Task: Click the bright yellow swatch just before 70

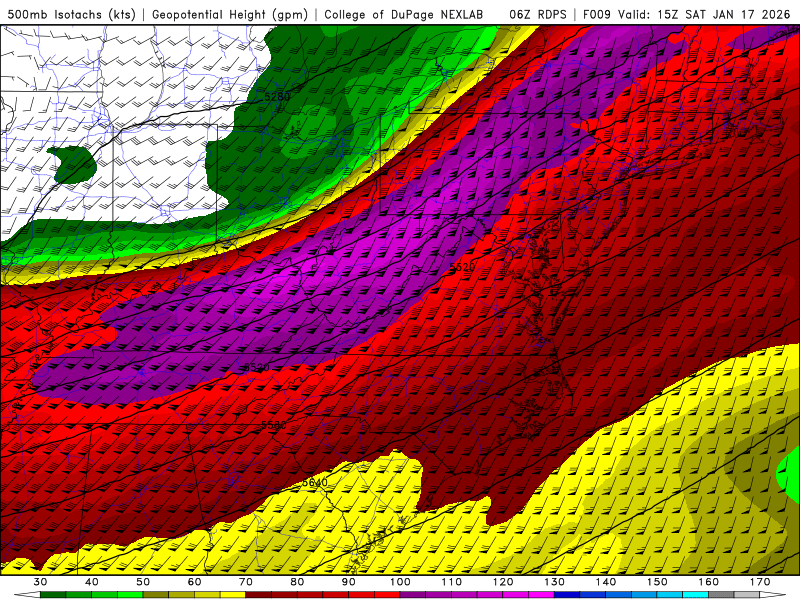Action: pyautogui.click(x=233, y=595)
